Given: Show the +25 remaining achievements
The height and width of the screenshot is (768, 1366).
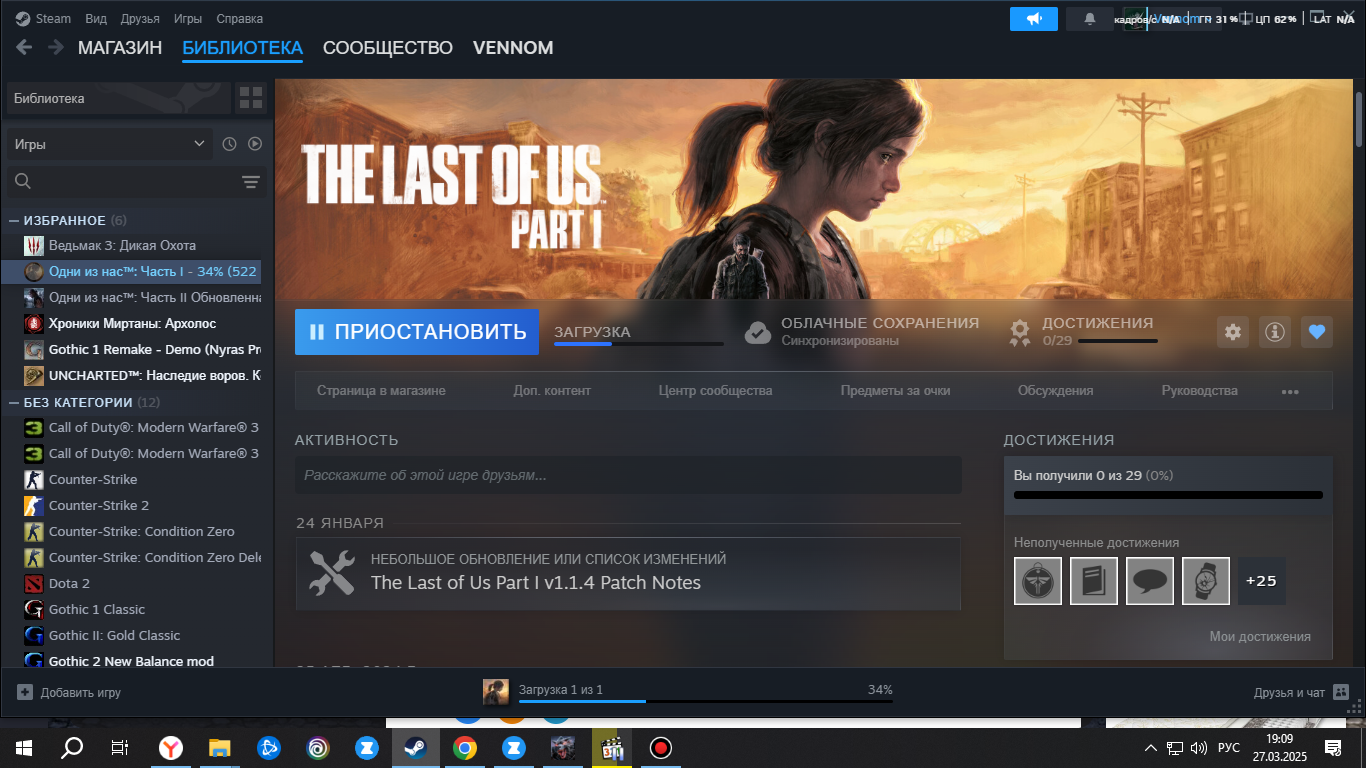Looking at the screenshot, I should [1262, 580].
